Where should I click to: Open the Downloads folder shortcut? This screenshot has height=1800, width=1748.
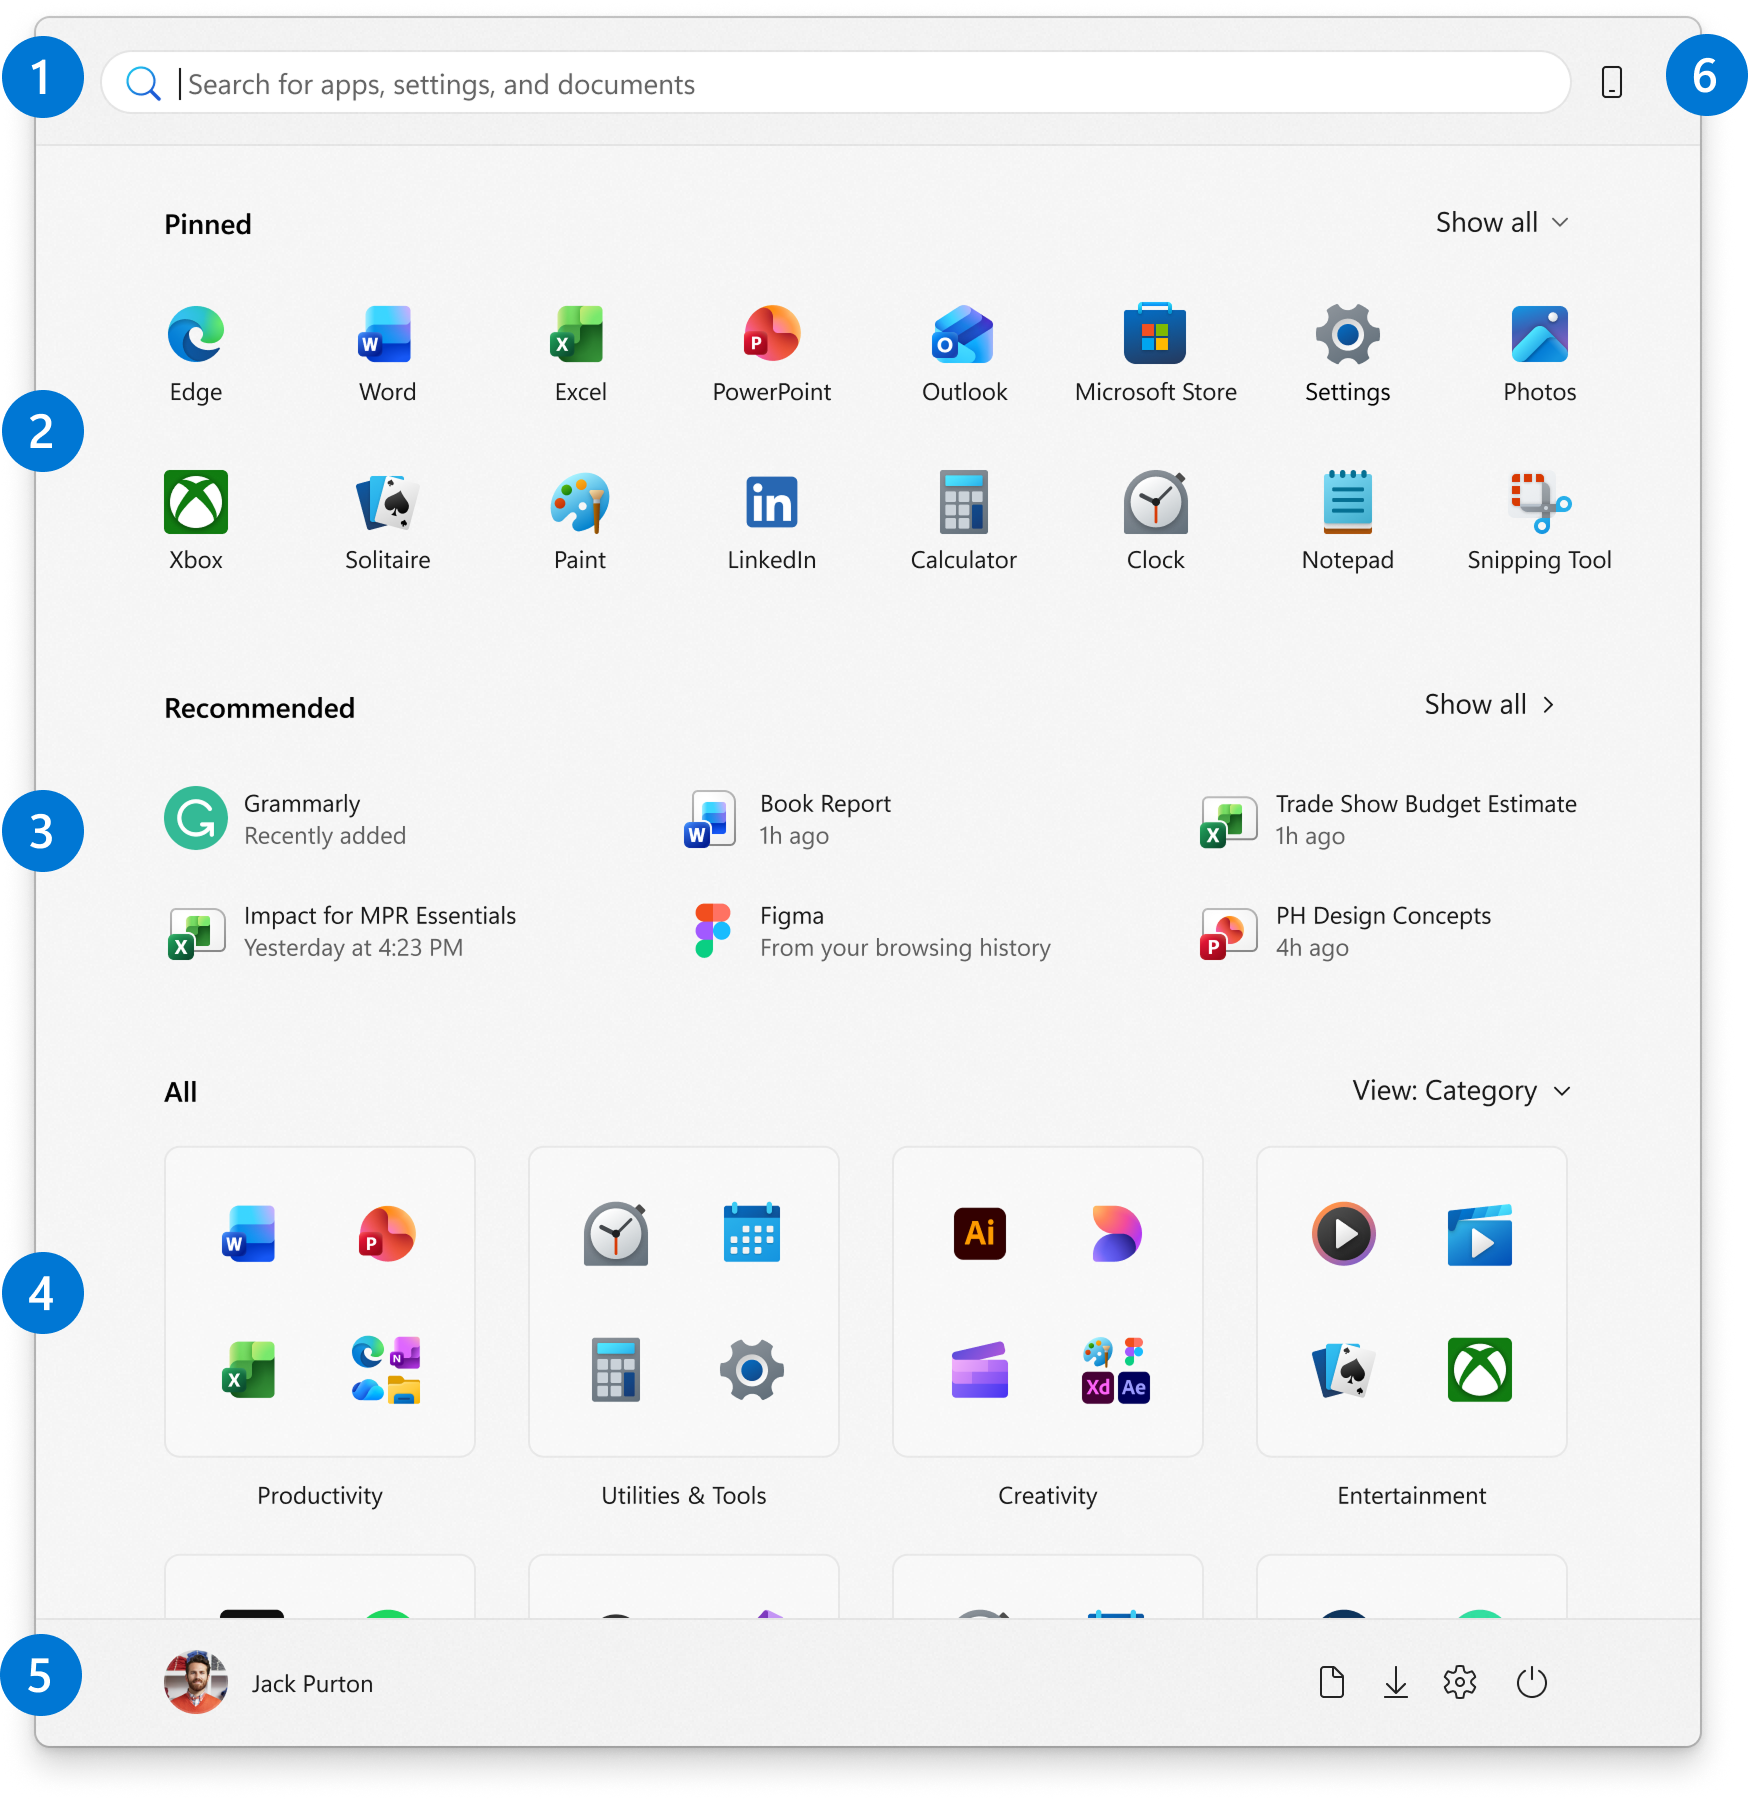click(x=1396, y=1683)
